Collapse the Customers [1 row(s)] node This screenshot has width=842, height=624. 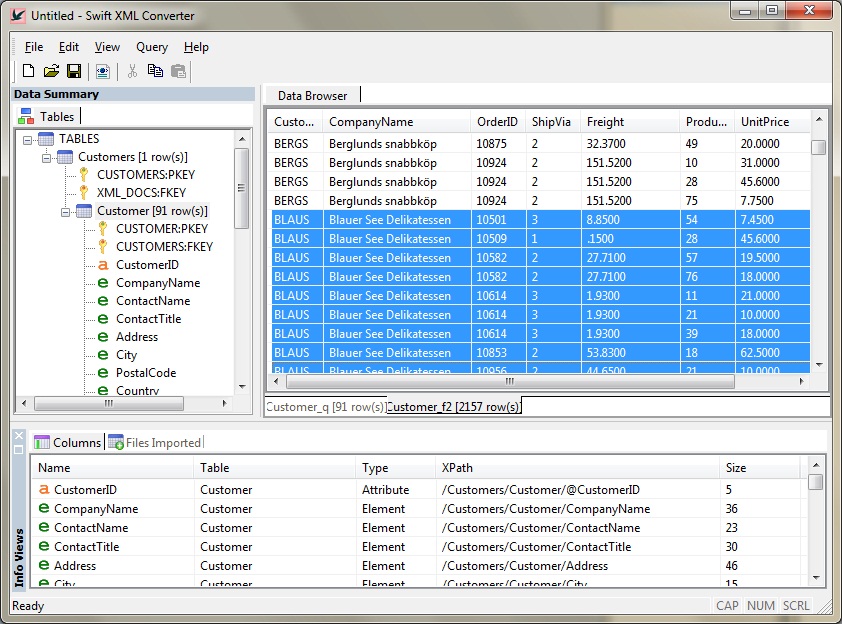[x=46, y=158]
